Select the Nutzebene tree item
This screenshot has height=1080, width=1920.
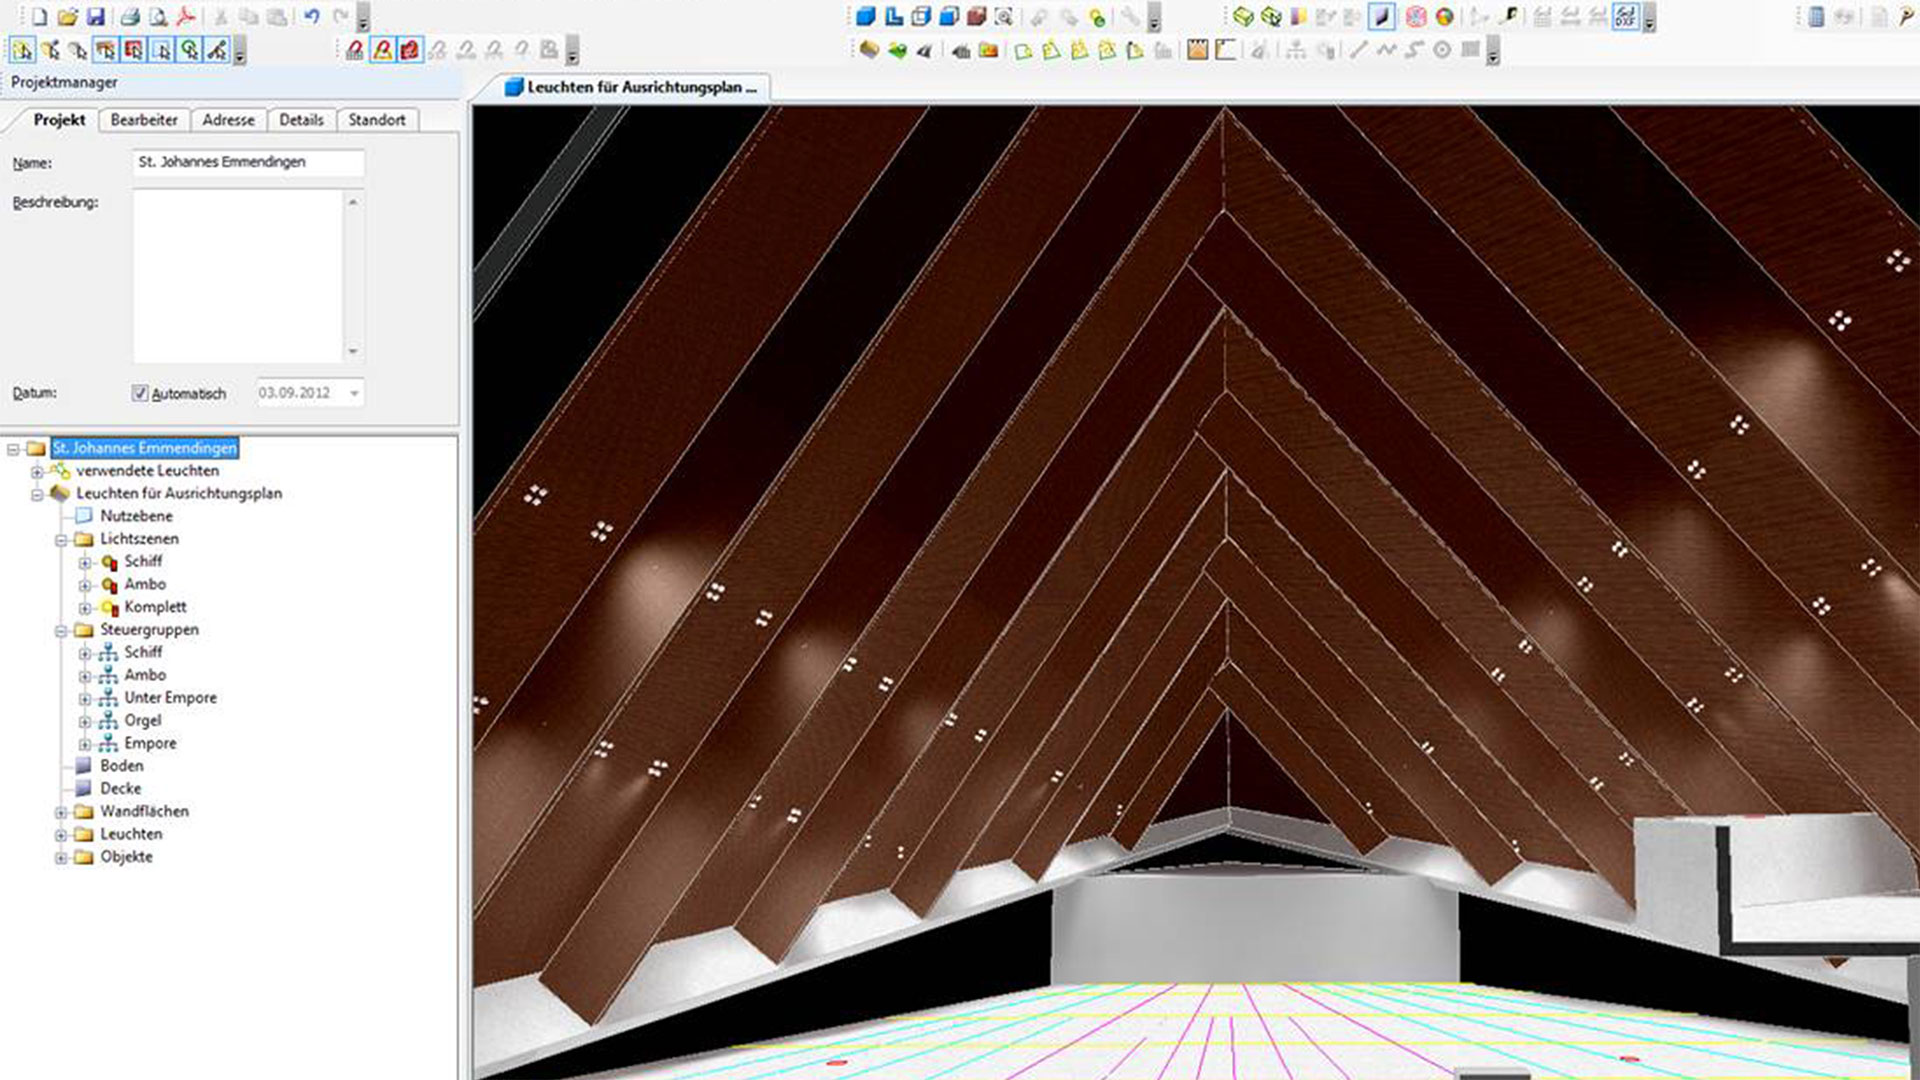136,516
